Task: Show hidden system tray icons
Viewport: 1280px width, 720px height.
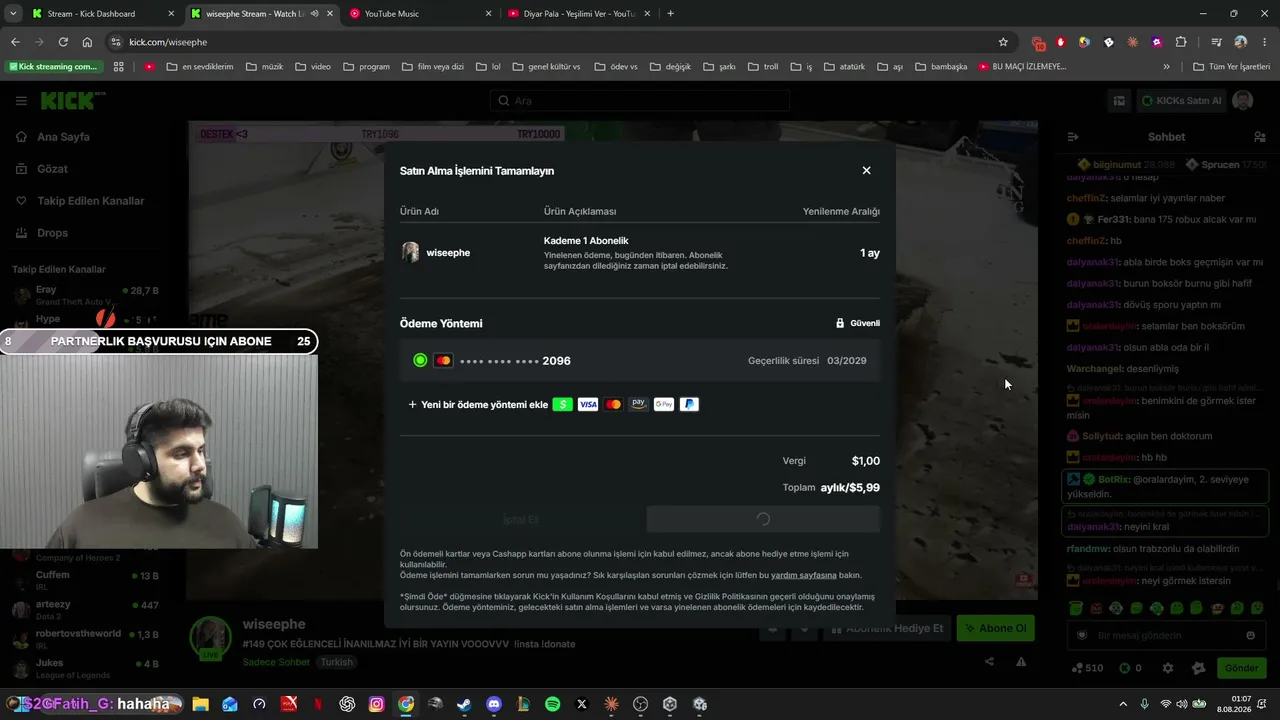Action: click(1123, 704)
